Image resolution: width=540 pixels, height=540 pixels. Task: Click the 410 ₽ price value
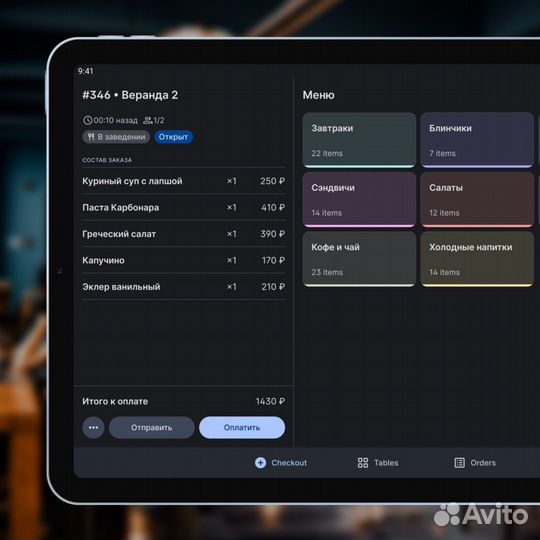pos(273,207)
